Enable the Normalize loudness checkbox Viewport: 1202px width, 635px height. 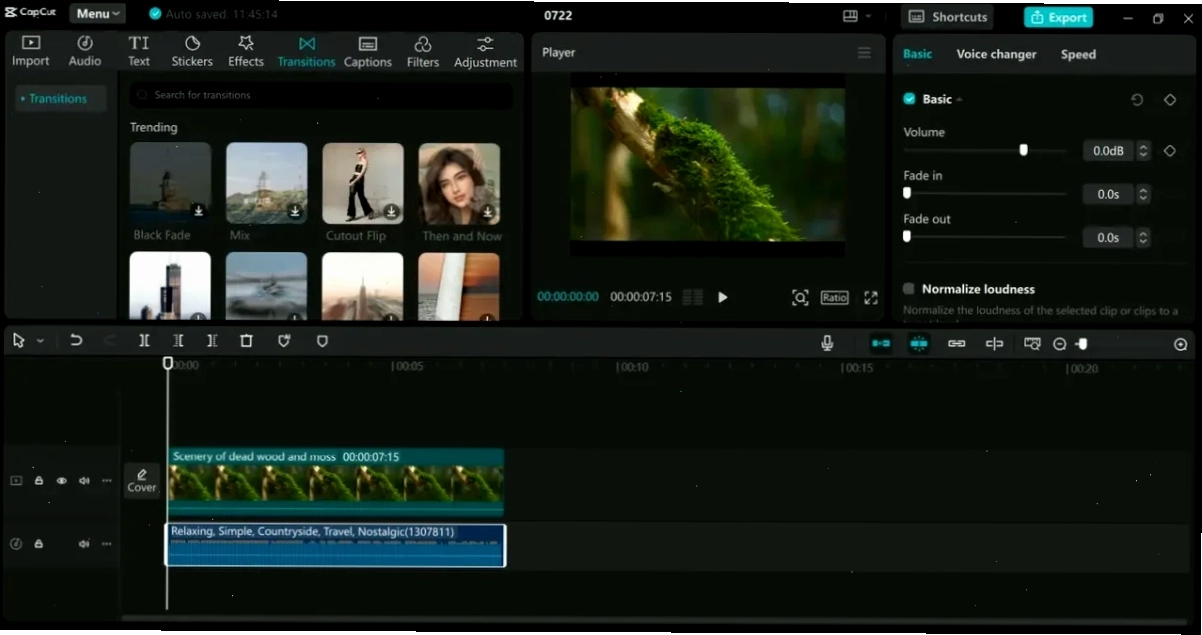(909, 289)
